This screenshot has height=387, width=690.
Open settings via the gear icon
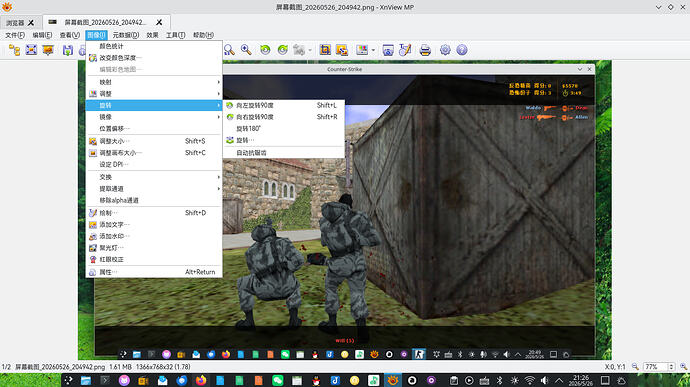(445, 50)
